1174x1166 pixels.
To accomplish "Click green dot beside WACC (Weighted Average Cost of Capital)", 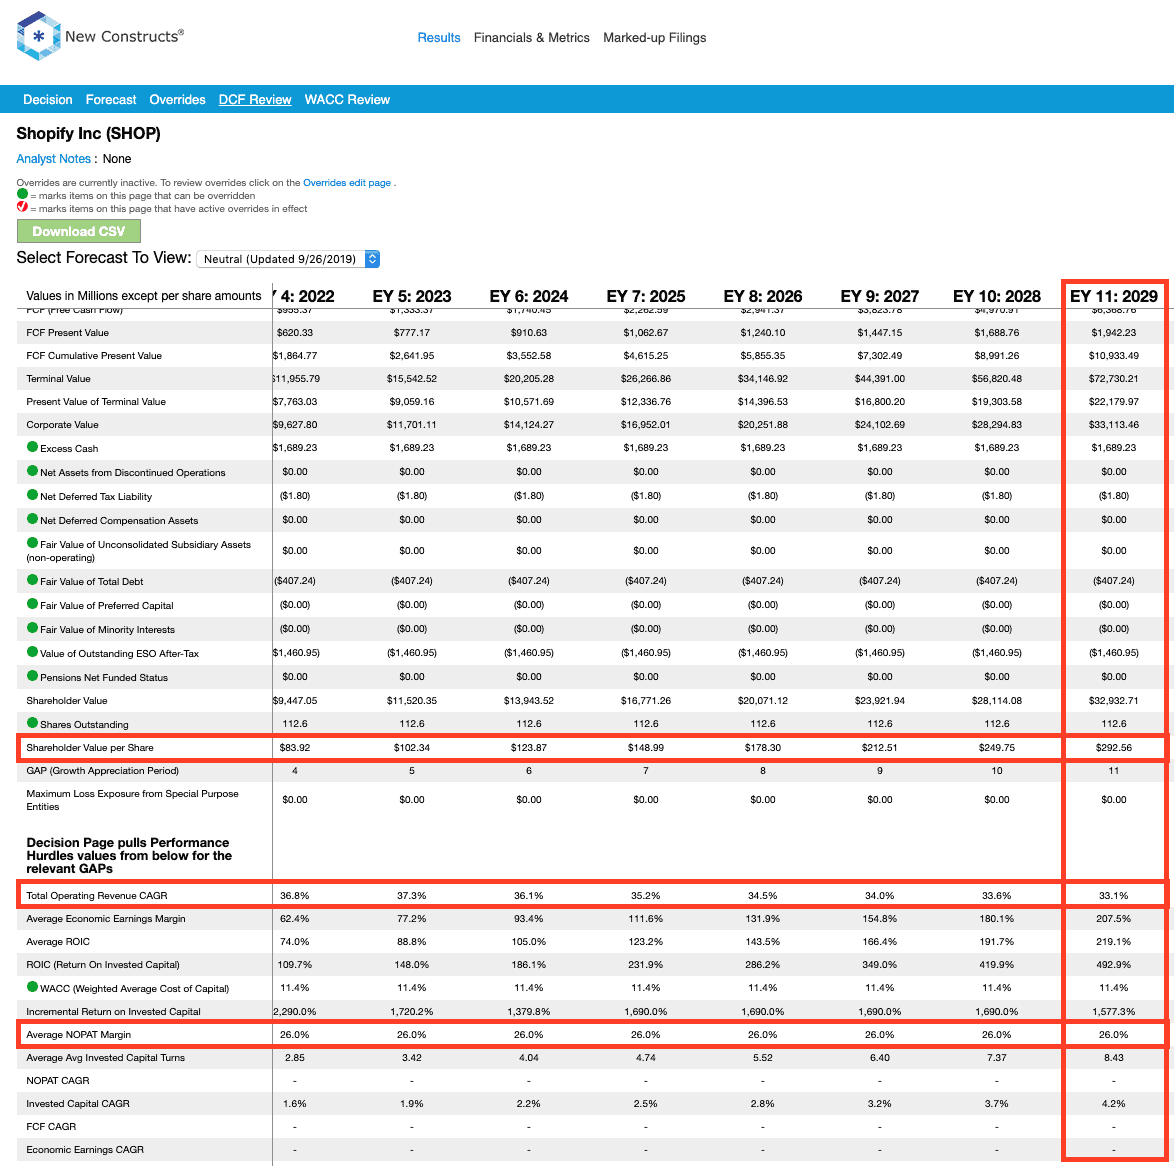I will click(32, 987).
